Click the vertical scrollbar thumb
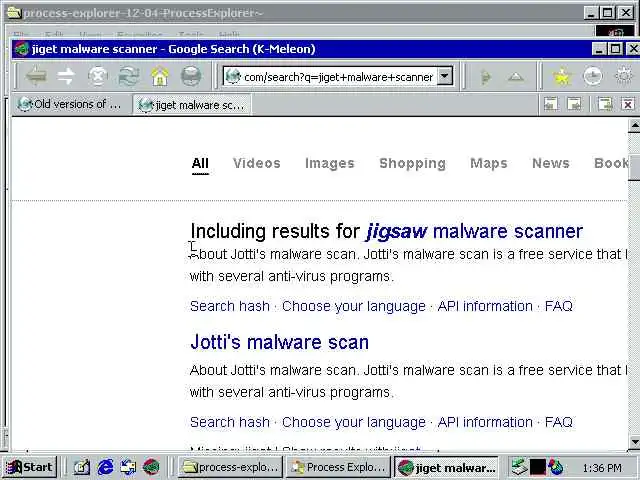 pyautogui.click(x=634, y=167)
